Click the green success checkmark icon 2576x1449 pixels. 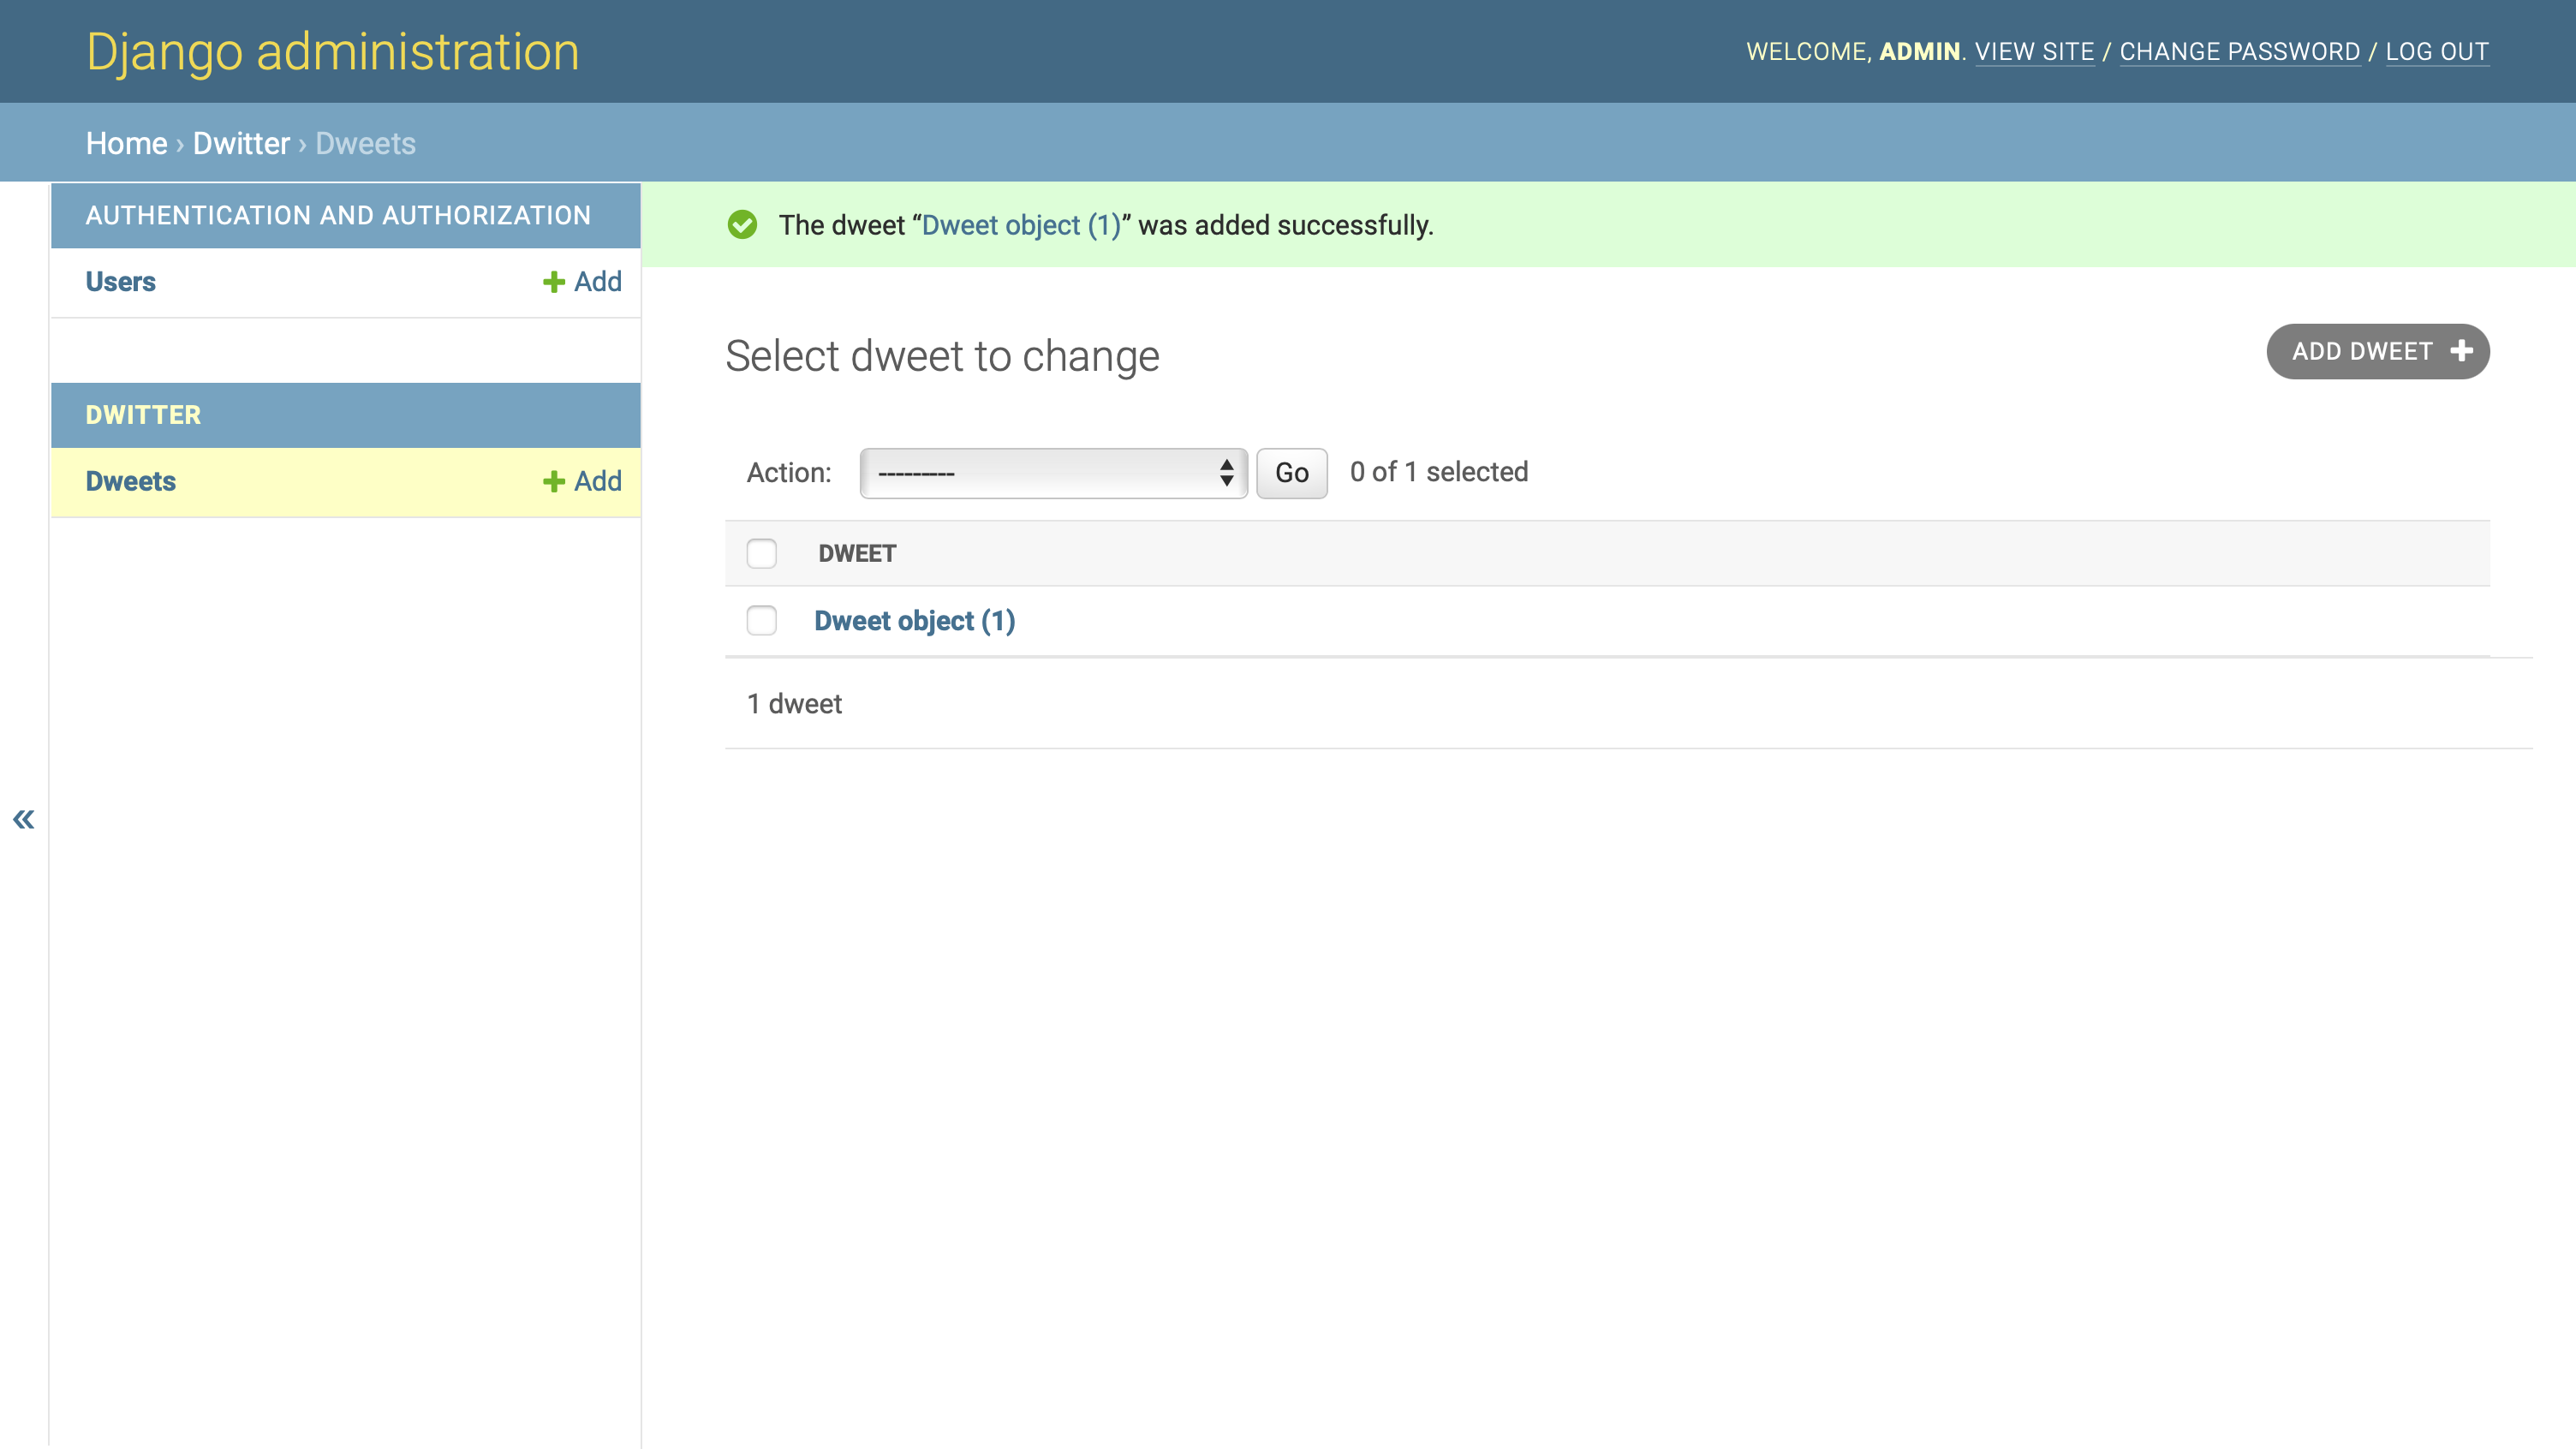tap(742, 225)
